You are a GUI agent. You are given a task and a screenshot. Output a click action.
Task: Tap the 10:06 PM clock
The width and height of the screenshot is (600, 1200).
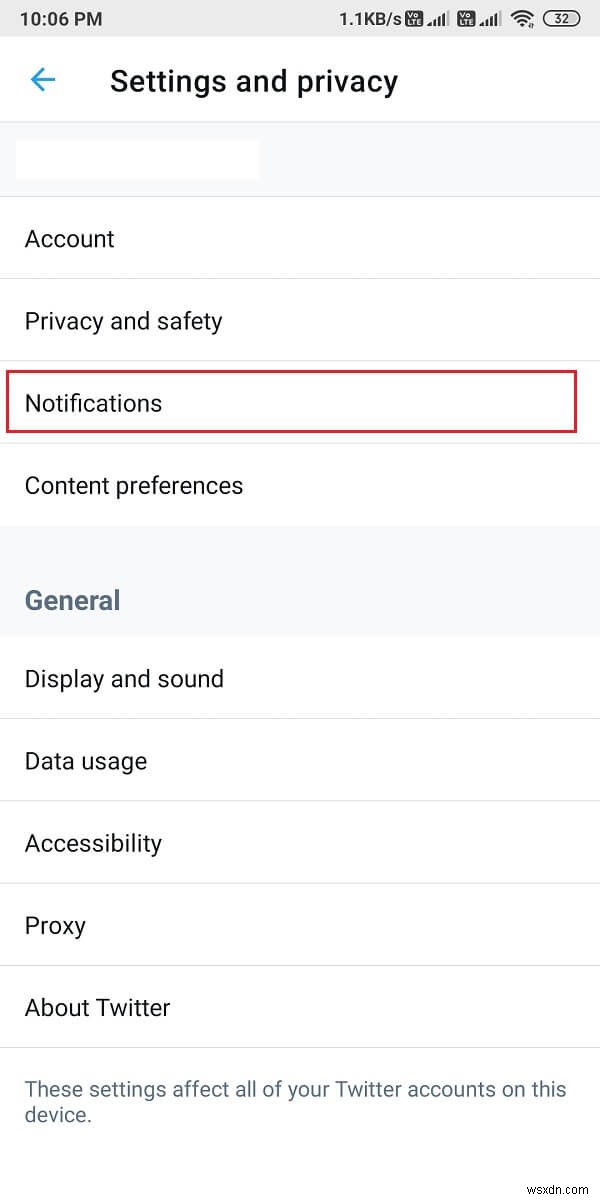click(x=59, y=18)
